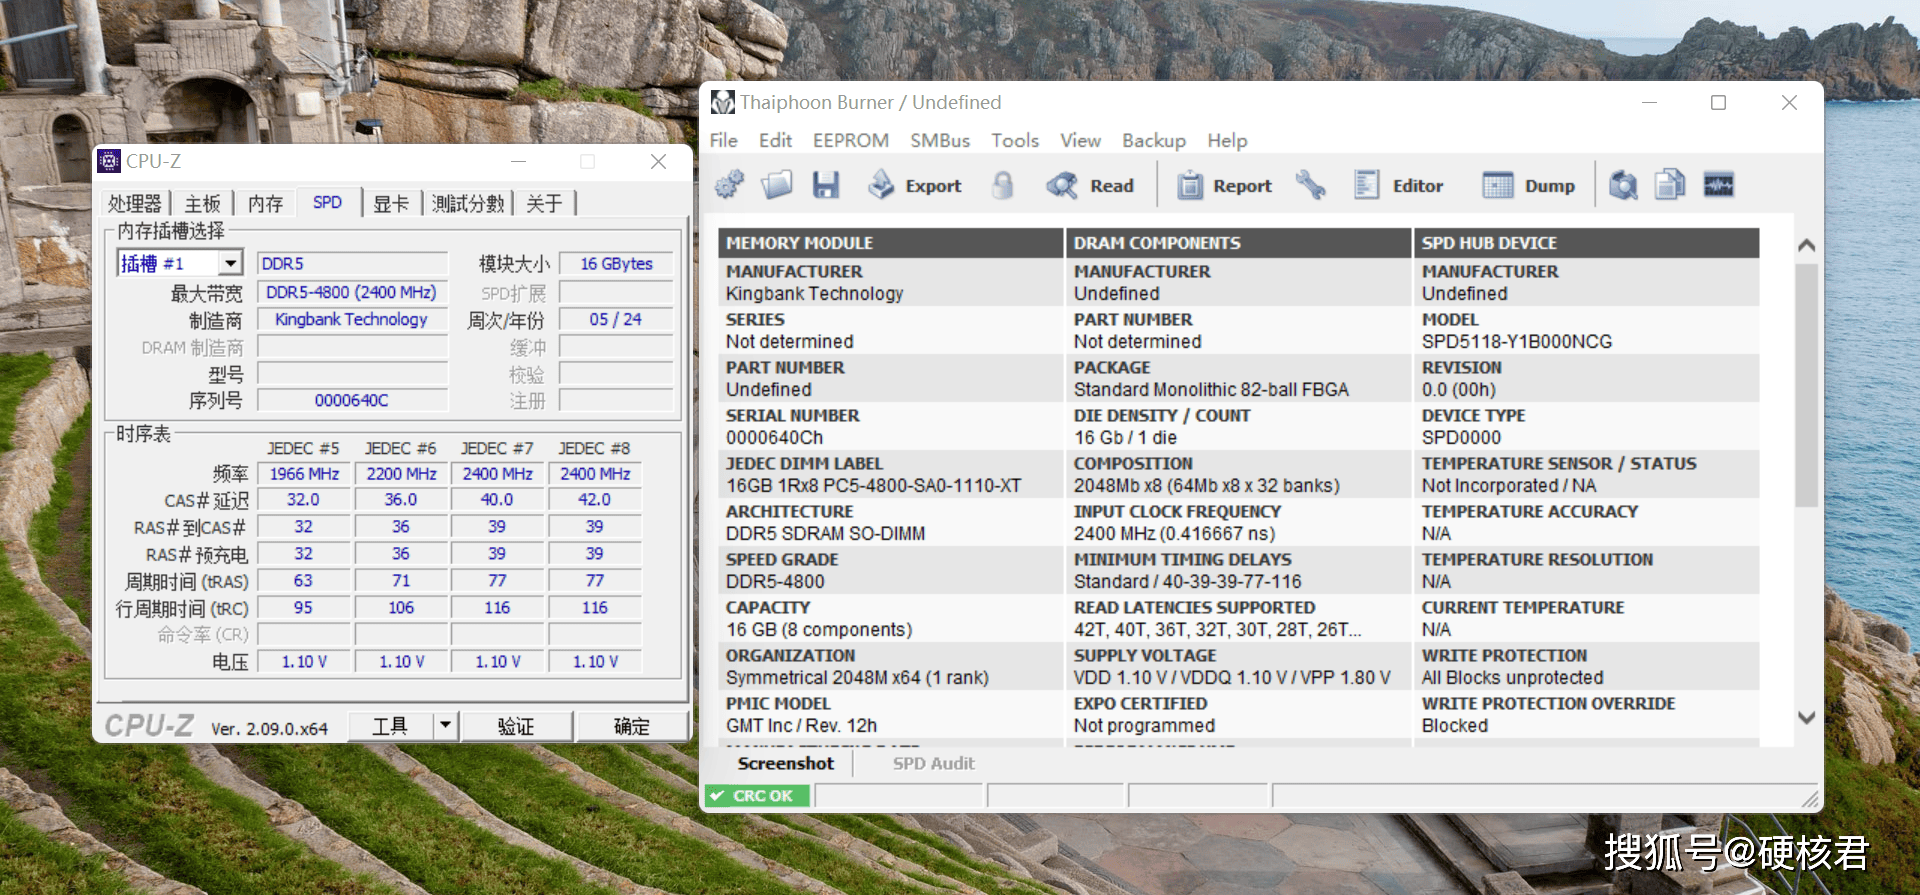Screen dimensions: 1920x895
Task: Click the Read SPD toolbar button
Action: (1090, 185)
